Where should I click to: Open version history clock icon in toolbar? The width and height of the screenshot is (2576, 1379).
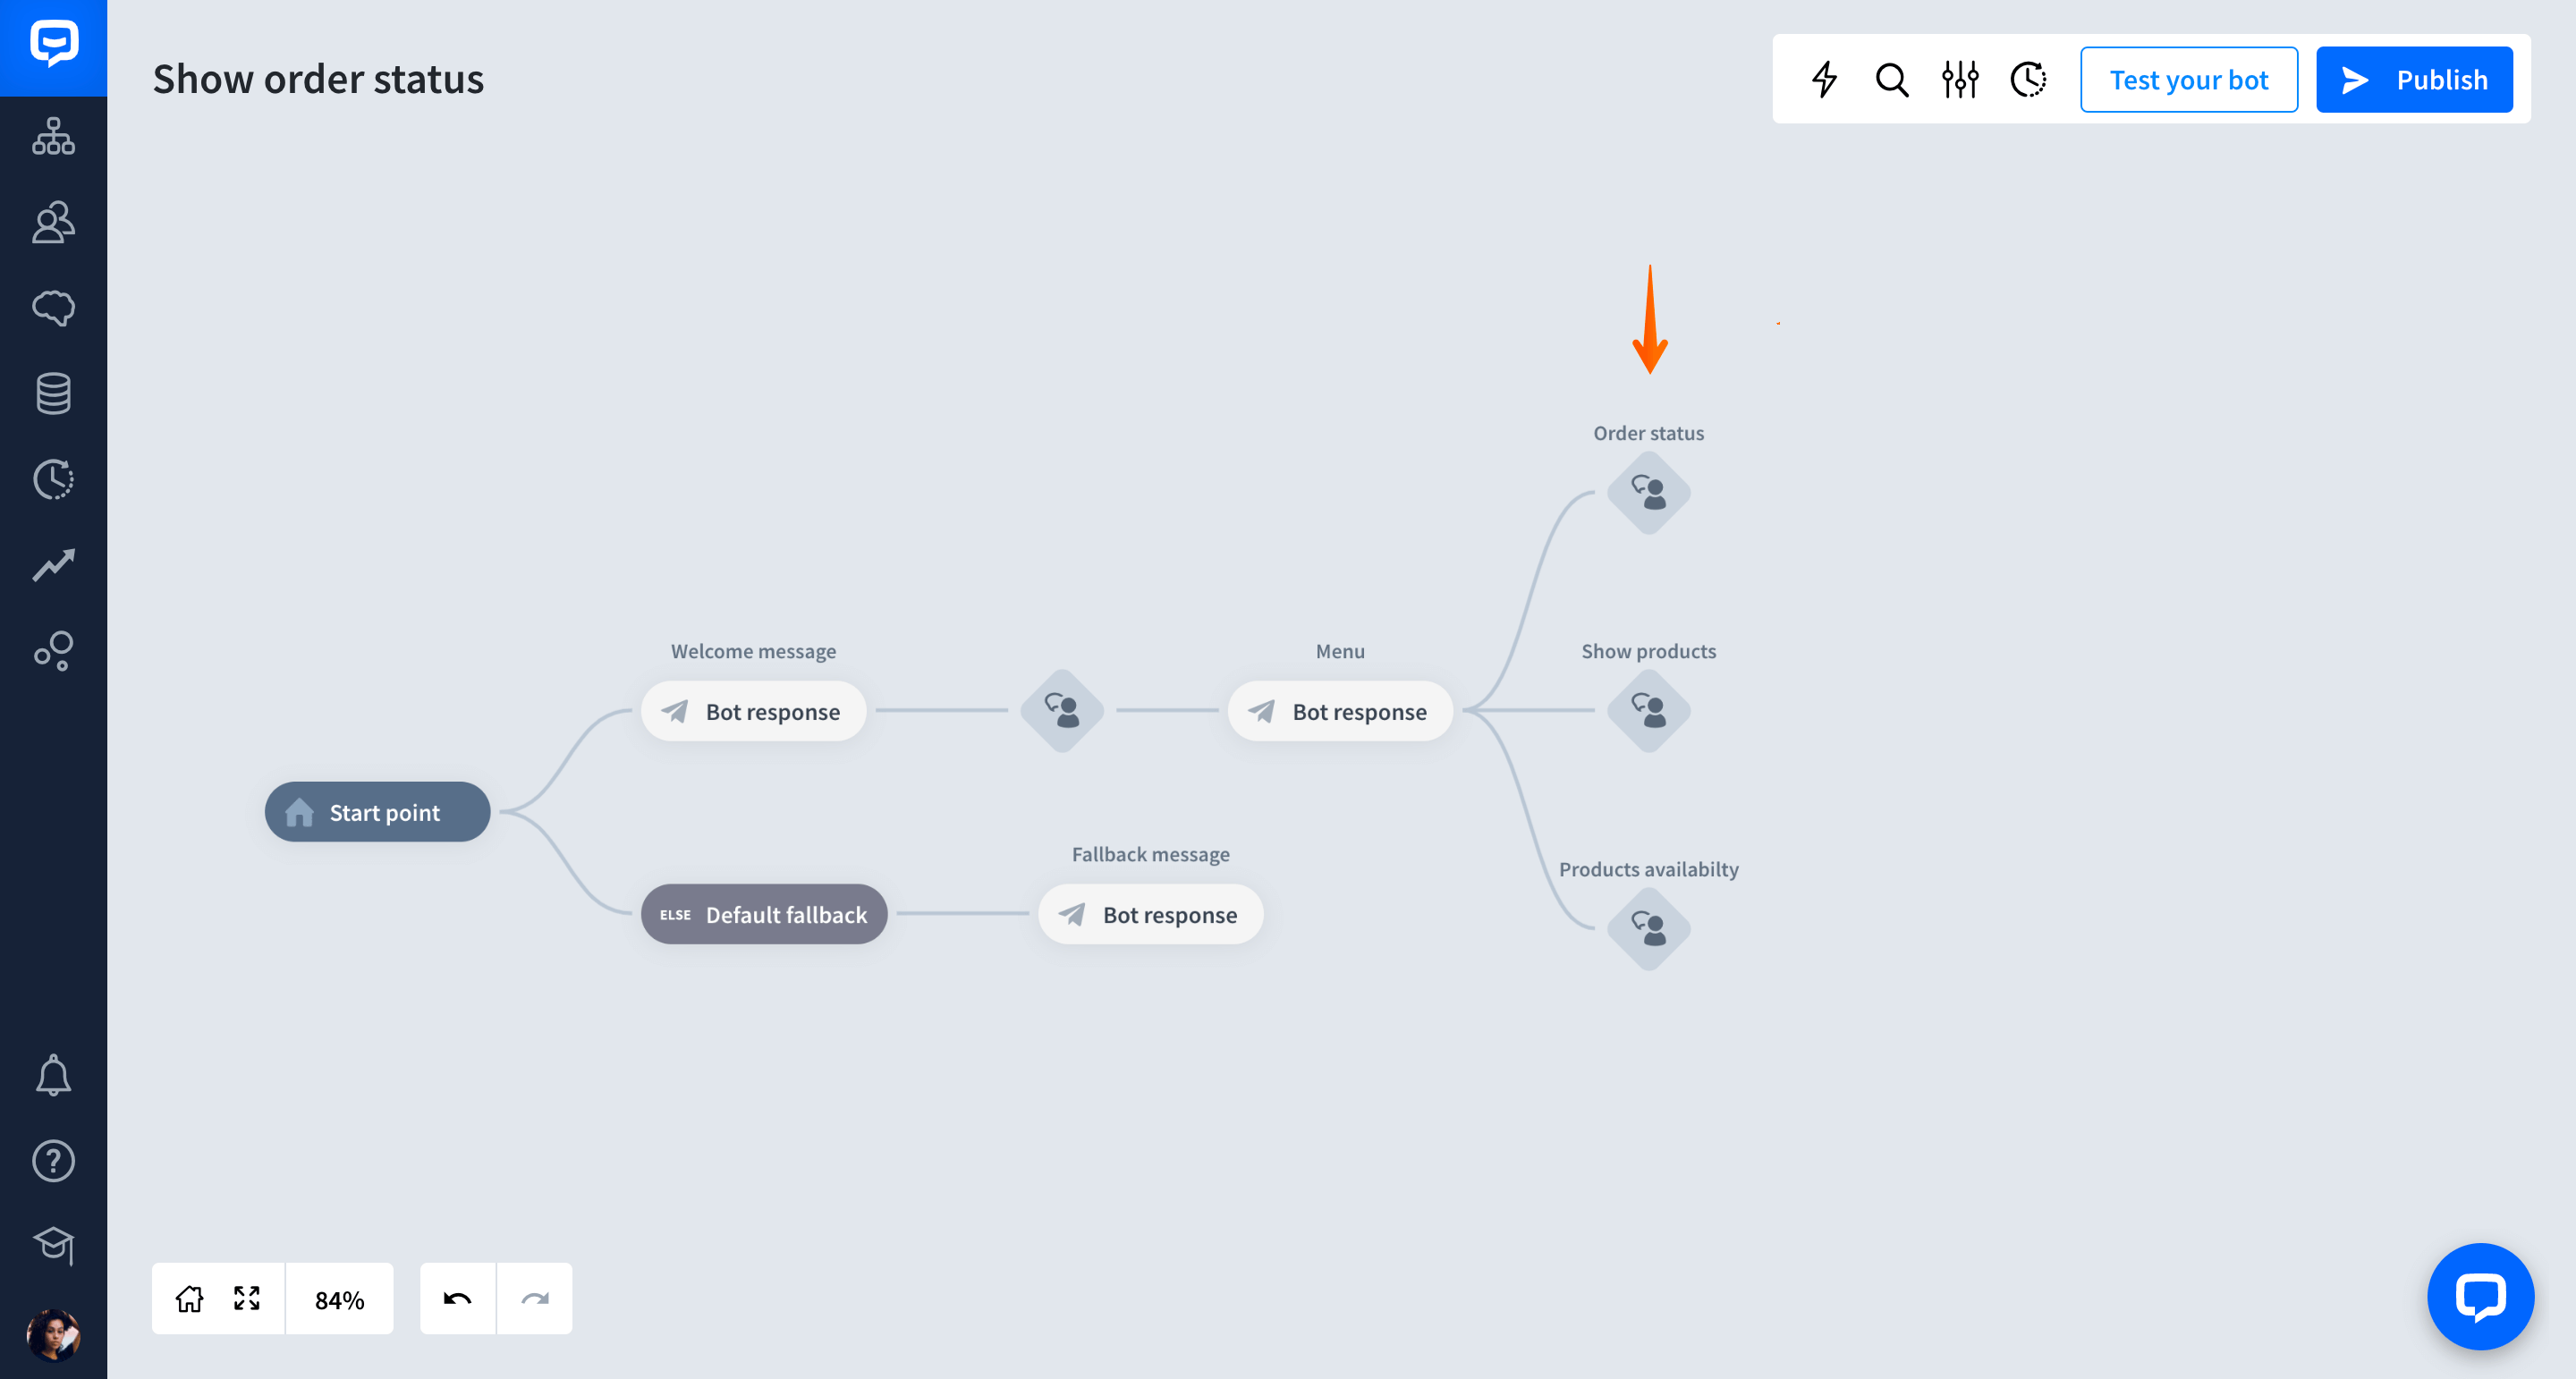[2028, 79]
